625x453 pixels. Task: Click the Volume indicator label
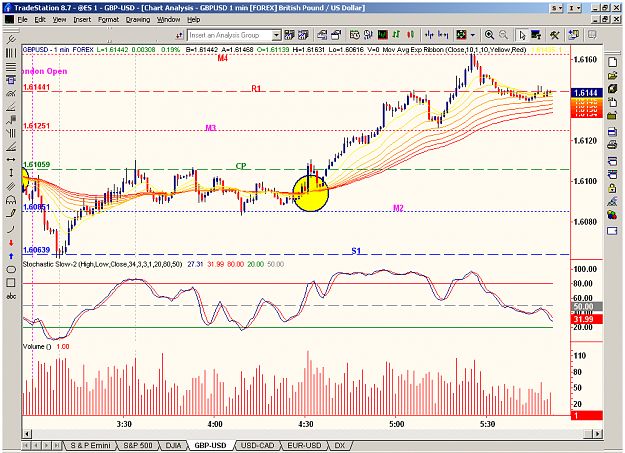pos(37,347)
